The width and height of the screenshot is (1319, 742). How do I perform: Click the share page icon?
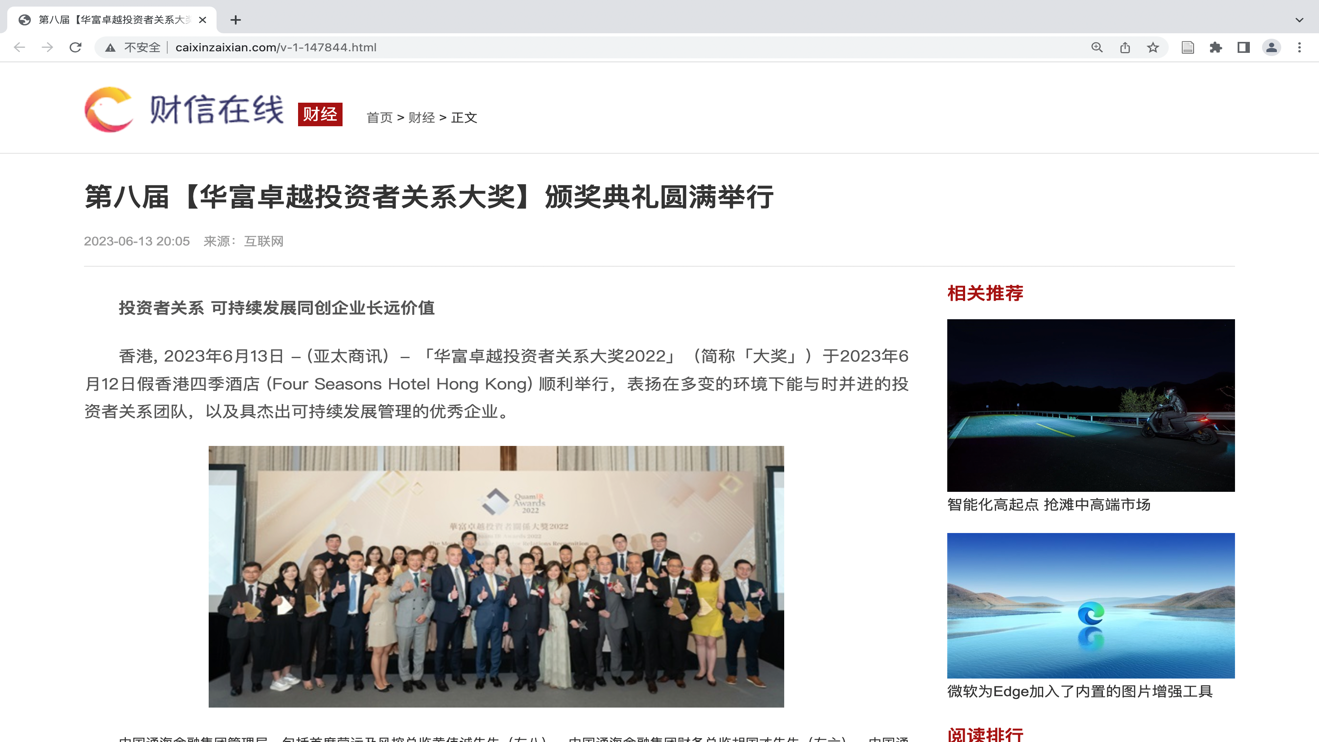coord(1125,47)
